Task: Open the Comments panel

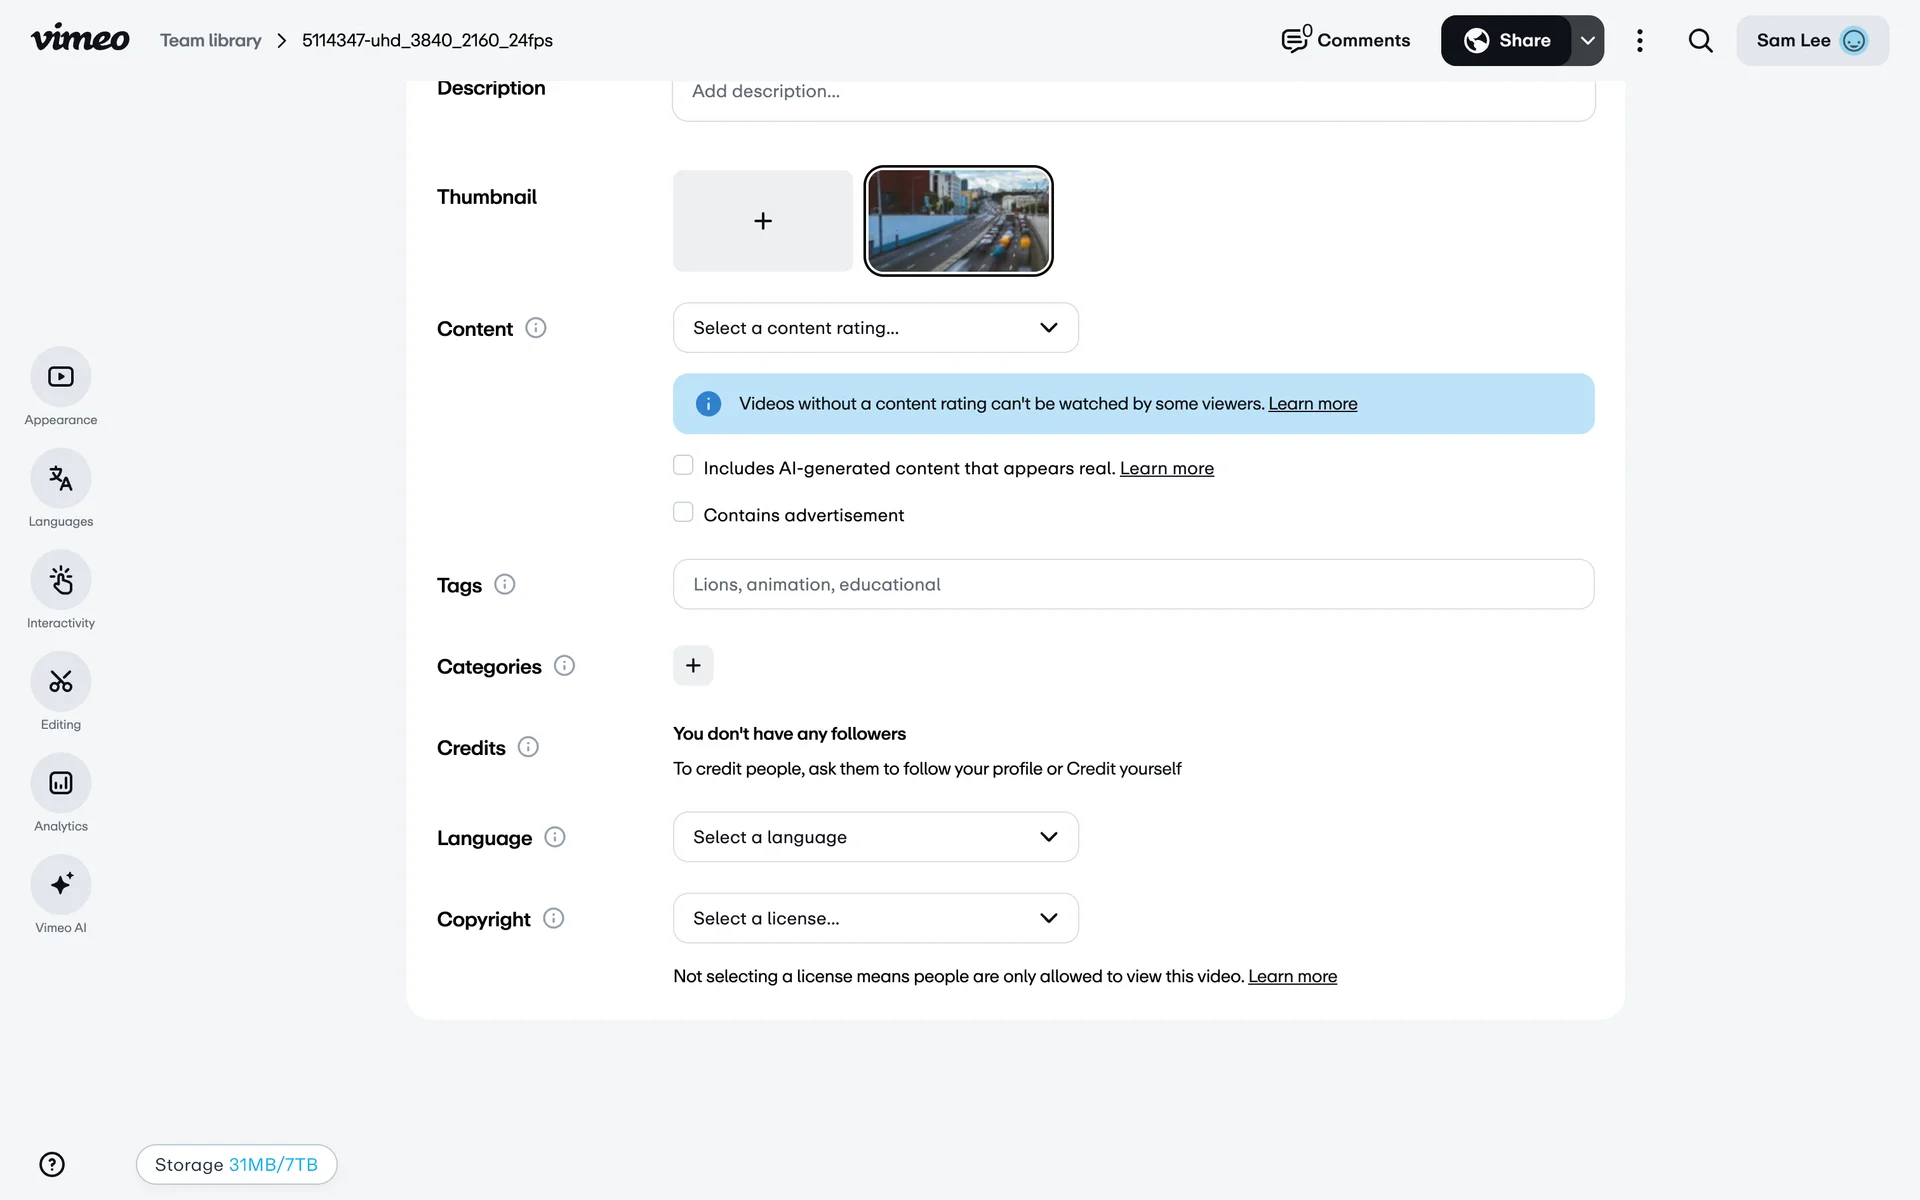Action: click(1346, 41)
